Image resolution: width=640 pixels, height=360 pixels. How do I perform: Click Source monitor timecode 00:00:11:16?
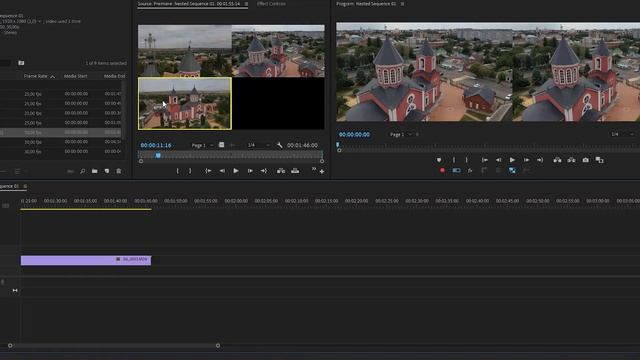[156, 145]
